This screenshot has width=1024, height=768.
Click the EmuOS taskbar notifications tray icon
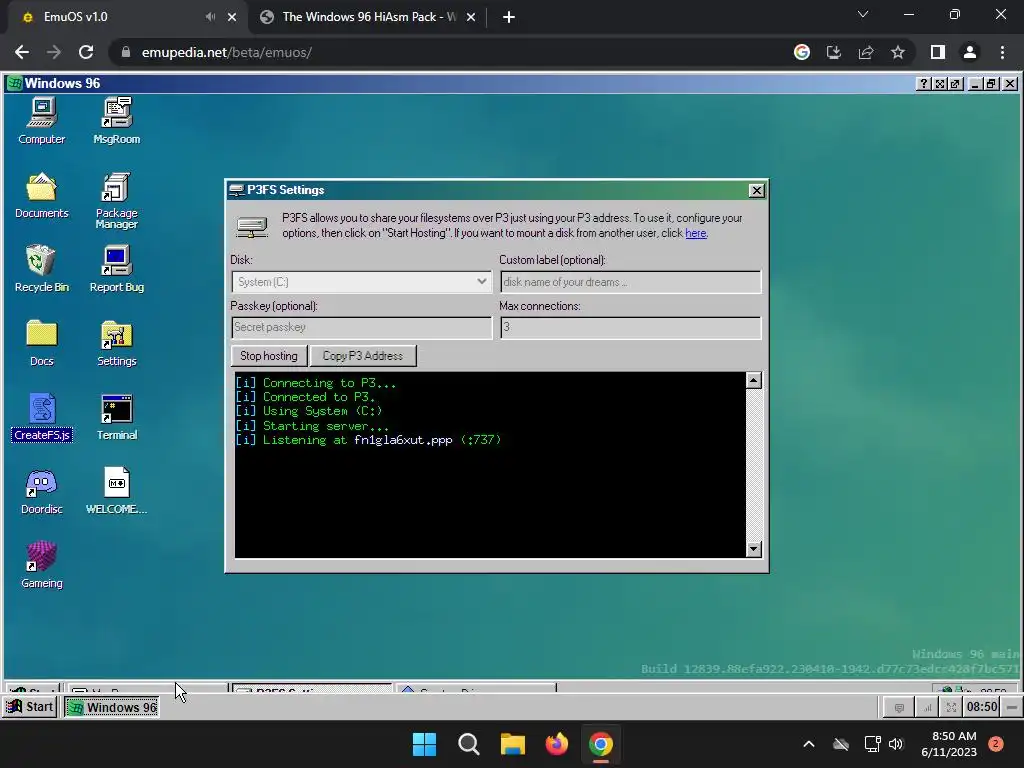click(899, 707)
